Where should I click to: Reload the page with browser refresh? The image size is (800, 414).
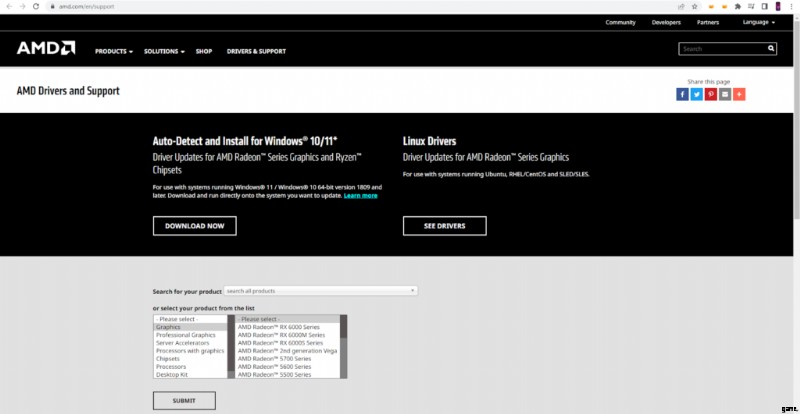pos(36,6)
